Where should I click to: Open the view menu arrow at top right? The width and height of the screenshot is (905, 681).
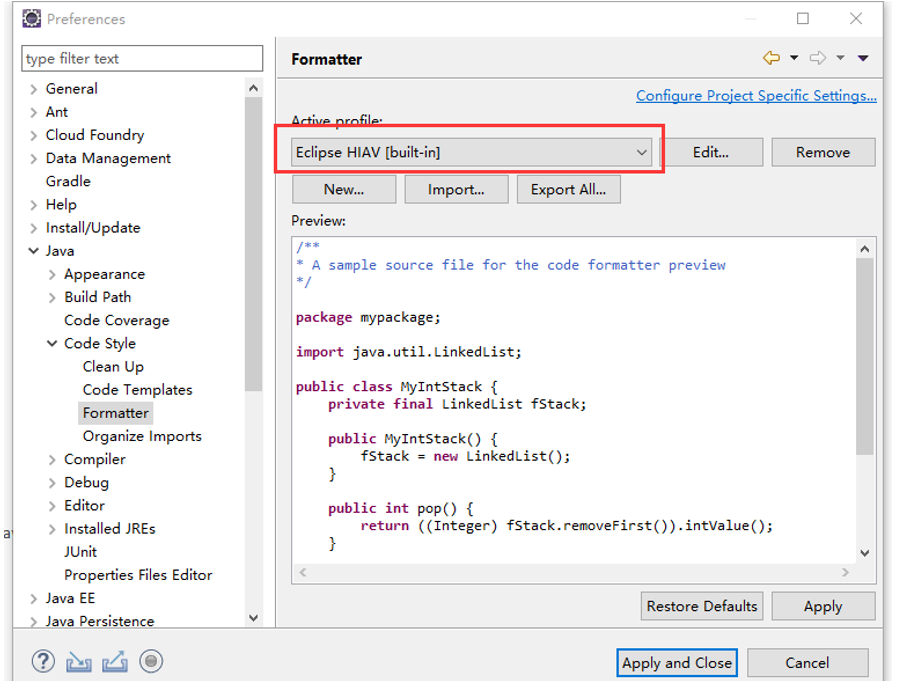864,58
